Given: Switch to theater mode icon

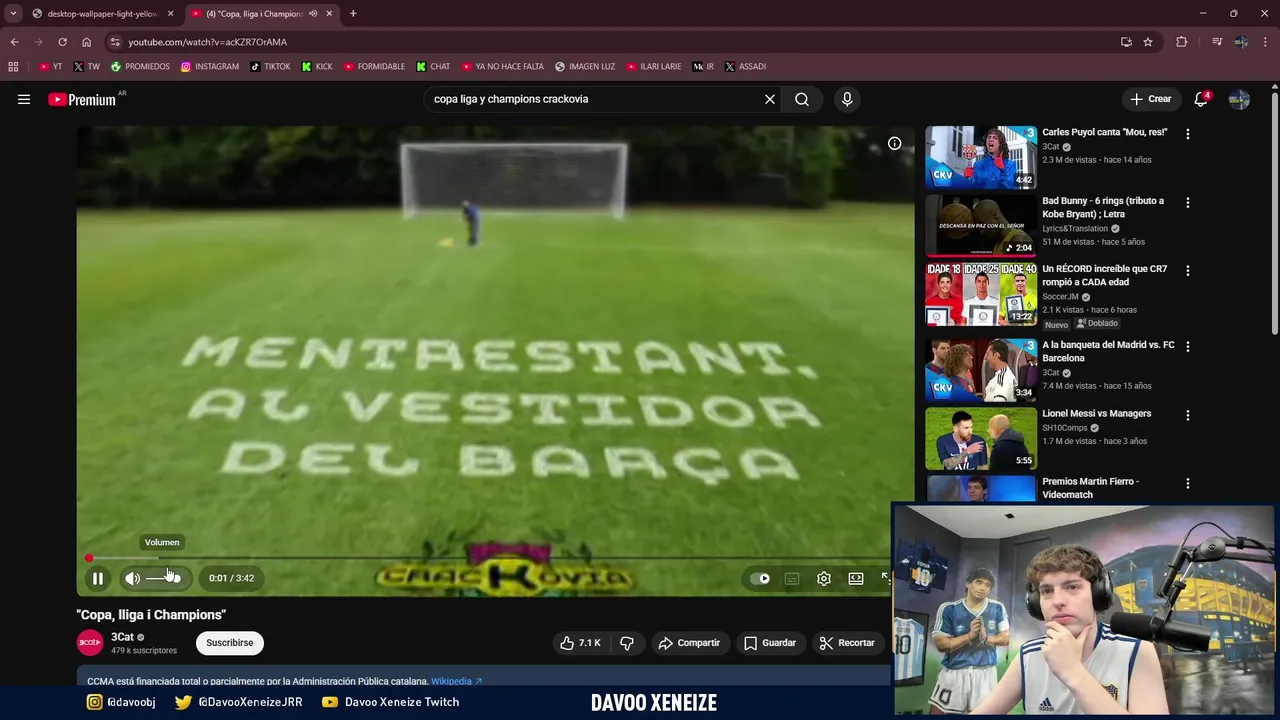Looking at the screenshot, I should [856, 578].
